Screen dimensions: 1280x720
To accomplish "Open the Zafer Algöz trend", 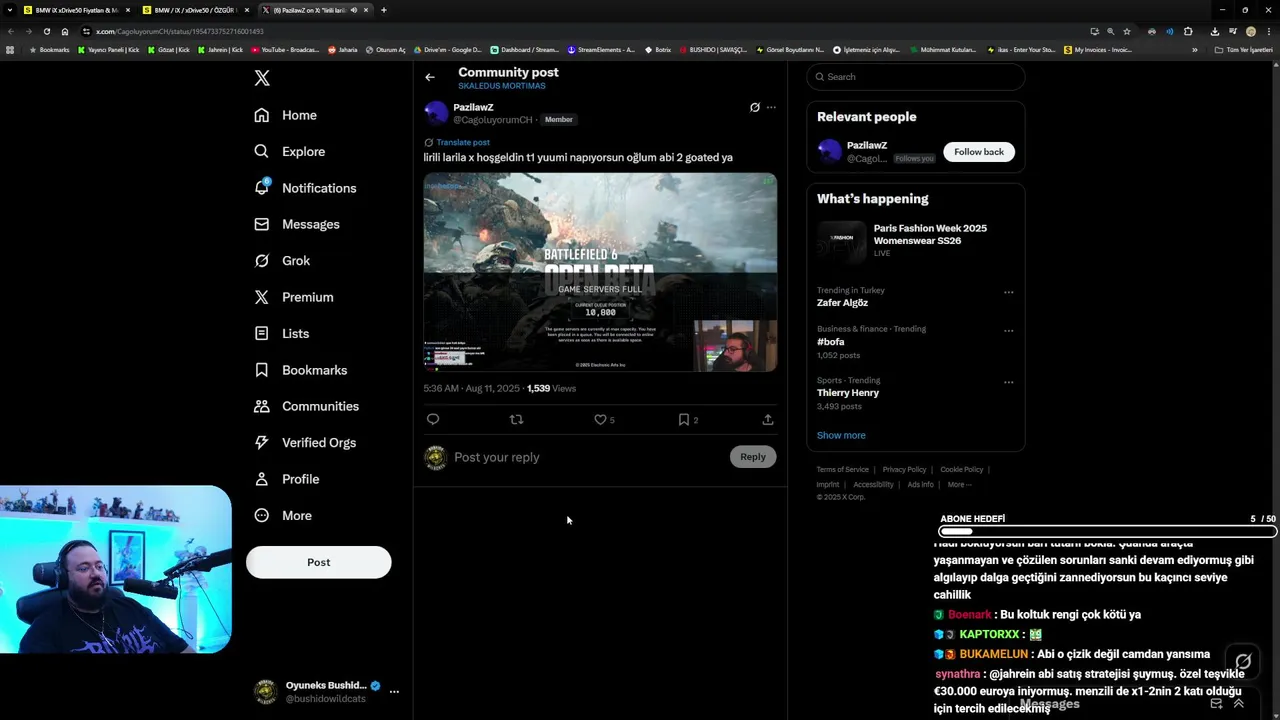I will [x=842, y=303].
